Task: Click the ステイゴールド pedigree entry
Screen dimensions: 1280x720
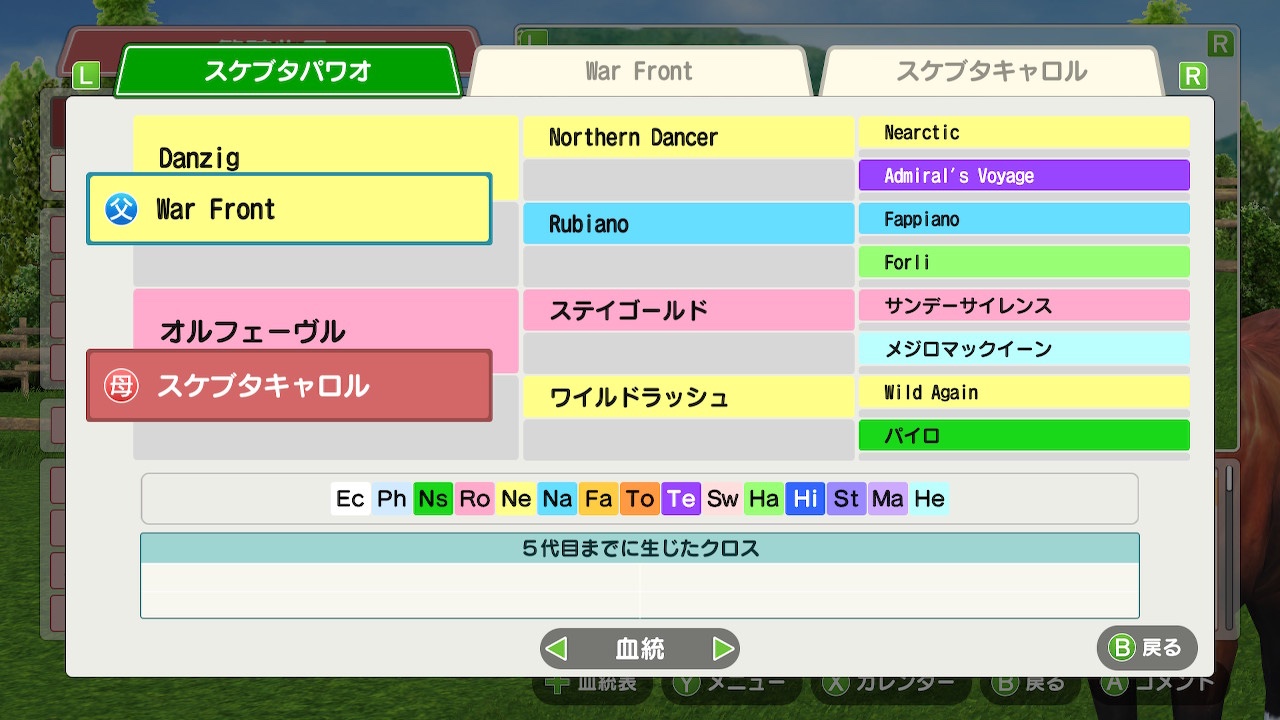Action: (688, 311)
